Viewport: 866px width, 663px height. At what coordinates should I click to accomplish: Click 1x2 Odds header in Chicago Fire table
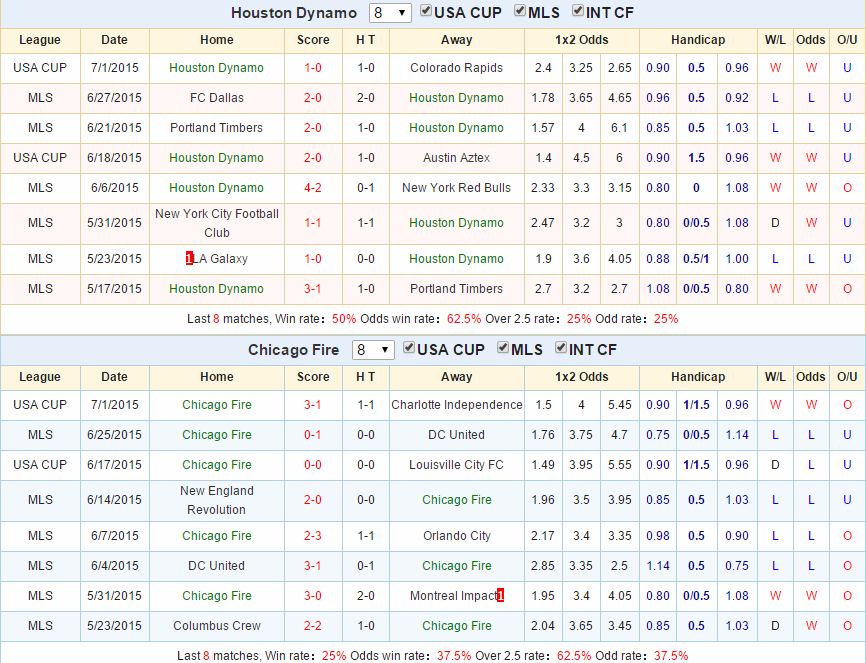(x=582, y=377)
